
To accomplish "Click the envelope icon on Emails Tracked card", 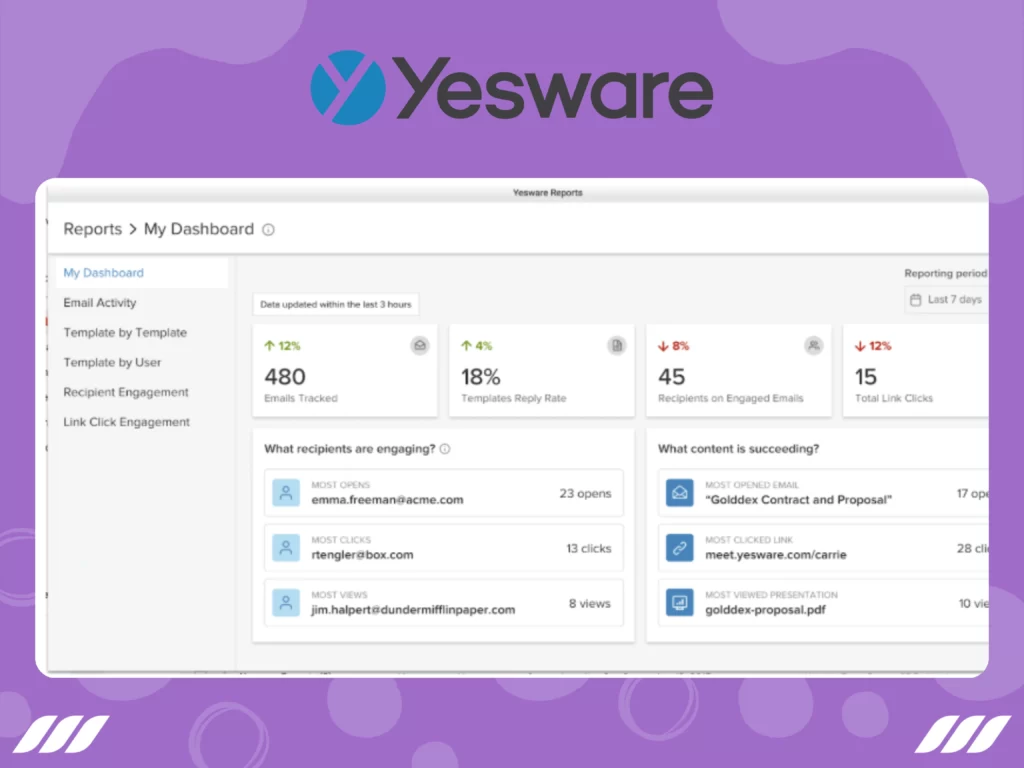I will 420,345.
